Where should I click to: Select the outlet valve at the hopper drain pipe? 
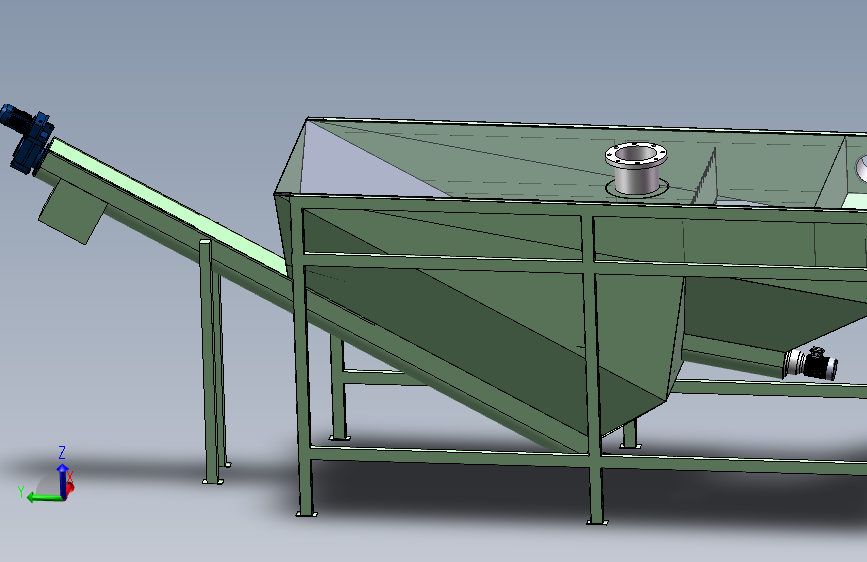pos(811,363)
